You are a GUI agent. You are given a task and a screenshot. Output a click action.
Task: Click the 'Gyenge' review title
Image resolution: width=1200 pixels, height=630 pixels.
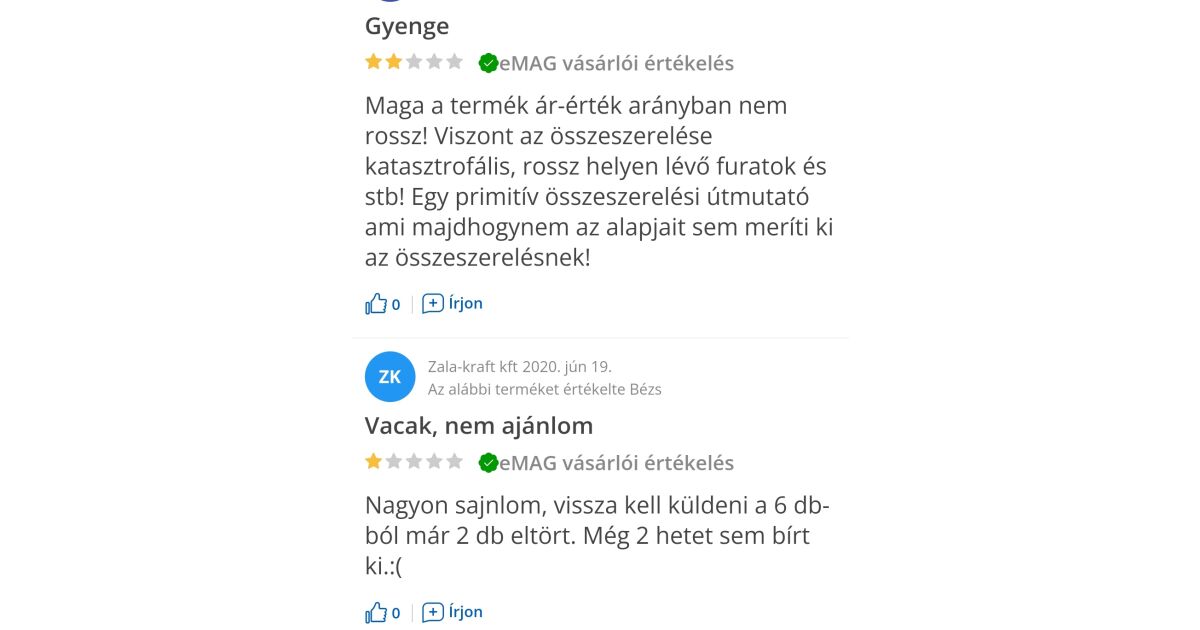(x=407, y=26)
